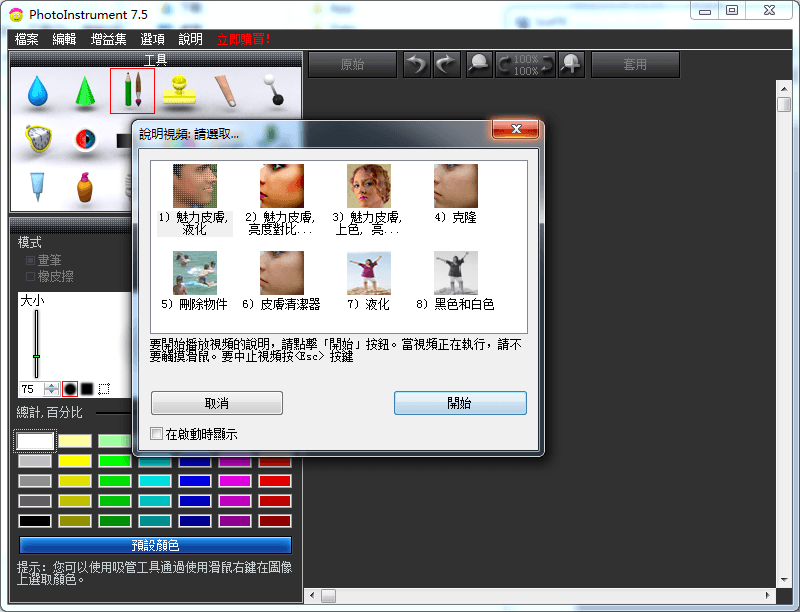Click the zoom out magnifier icon
This screenshot has height=612, width=800.
tap(479, 65)
